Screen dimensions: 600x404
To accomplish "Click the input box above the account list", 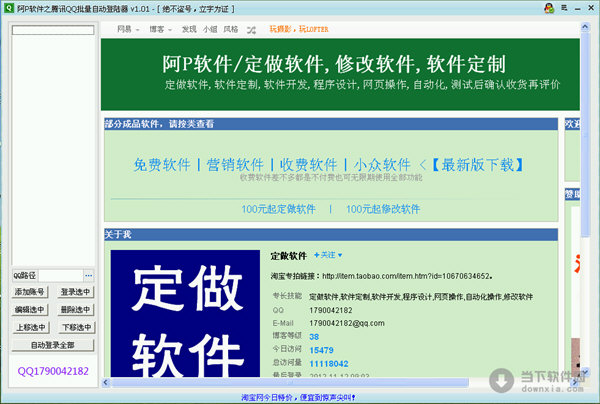I will (x=53, y=30).
